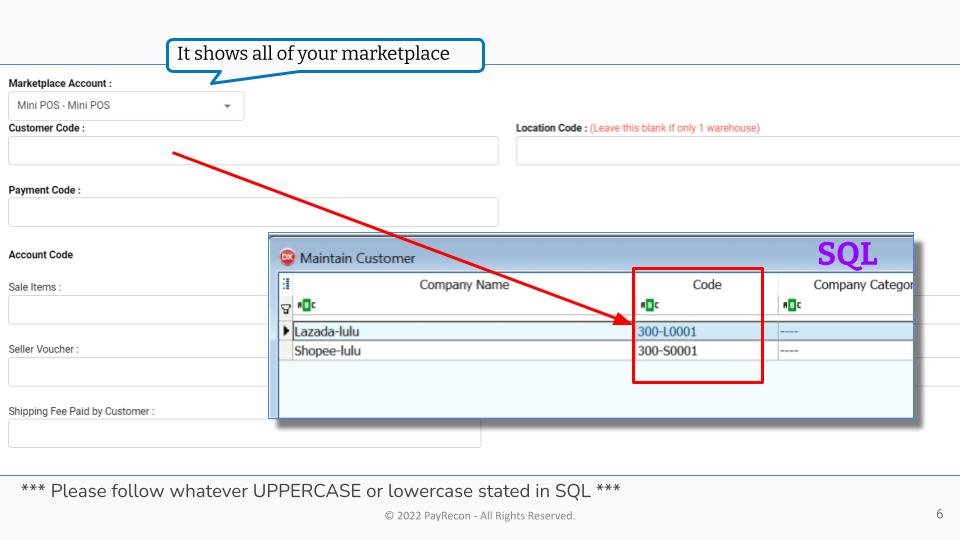This screenshot has height=540, width=960.
Task: Click the filter row funnel icon
Action: 286,308
